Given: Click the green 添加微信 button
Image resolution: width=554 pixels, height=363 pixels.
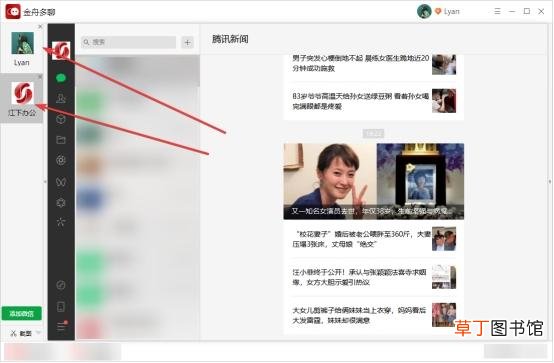Looking at the screenshot, I should point(22,314).
